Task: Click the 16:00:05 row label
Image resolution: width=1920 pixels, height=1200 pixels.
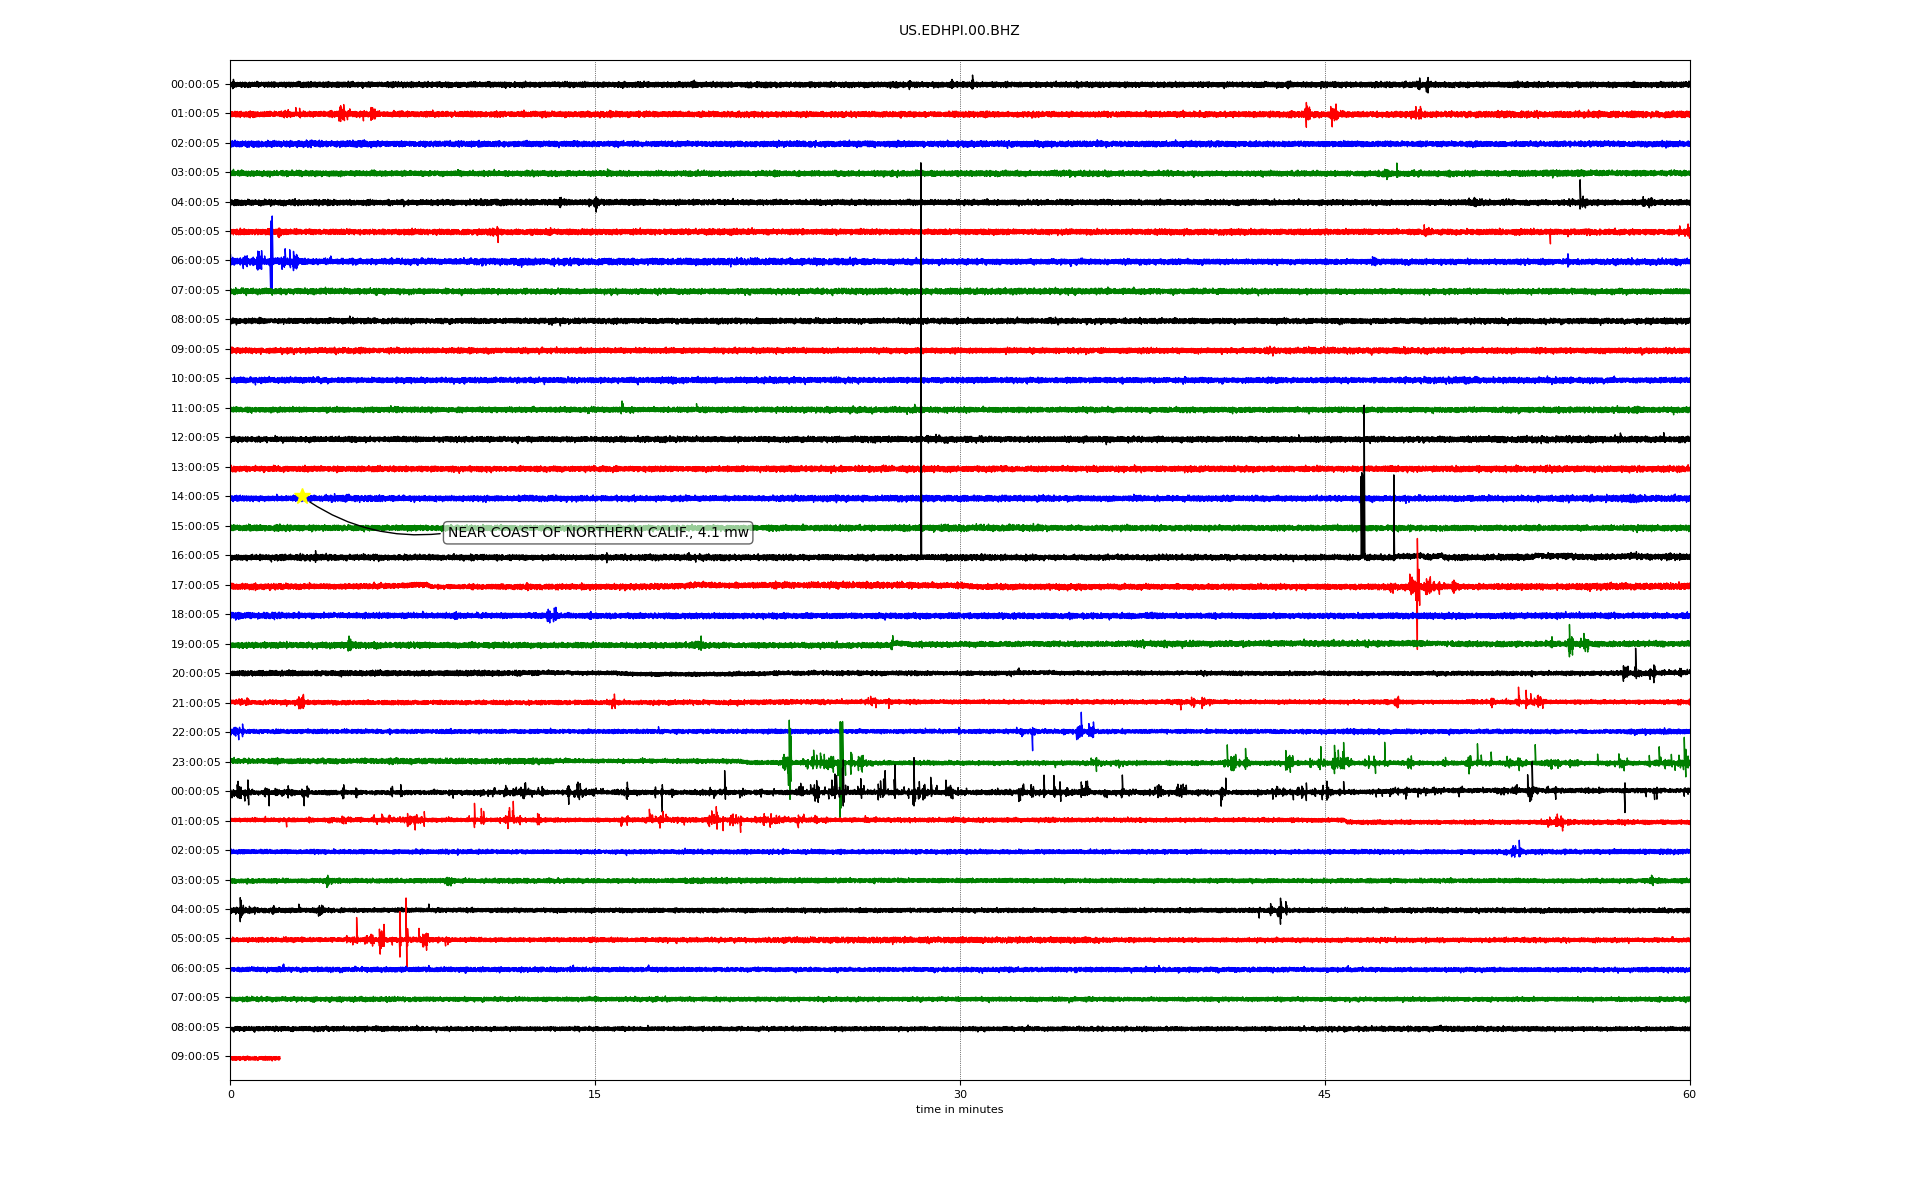Action: coord(195,556)
